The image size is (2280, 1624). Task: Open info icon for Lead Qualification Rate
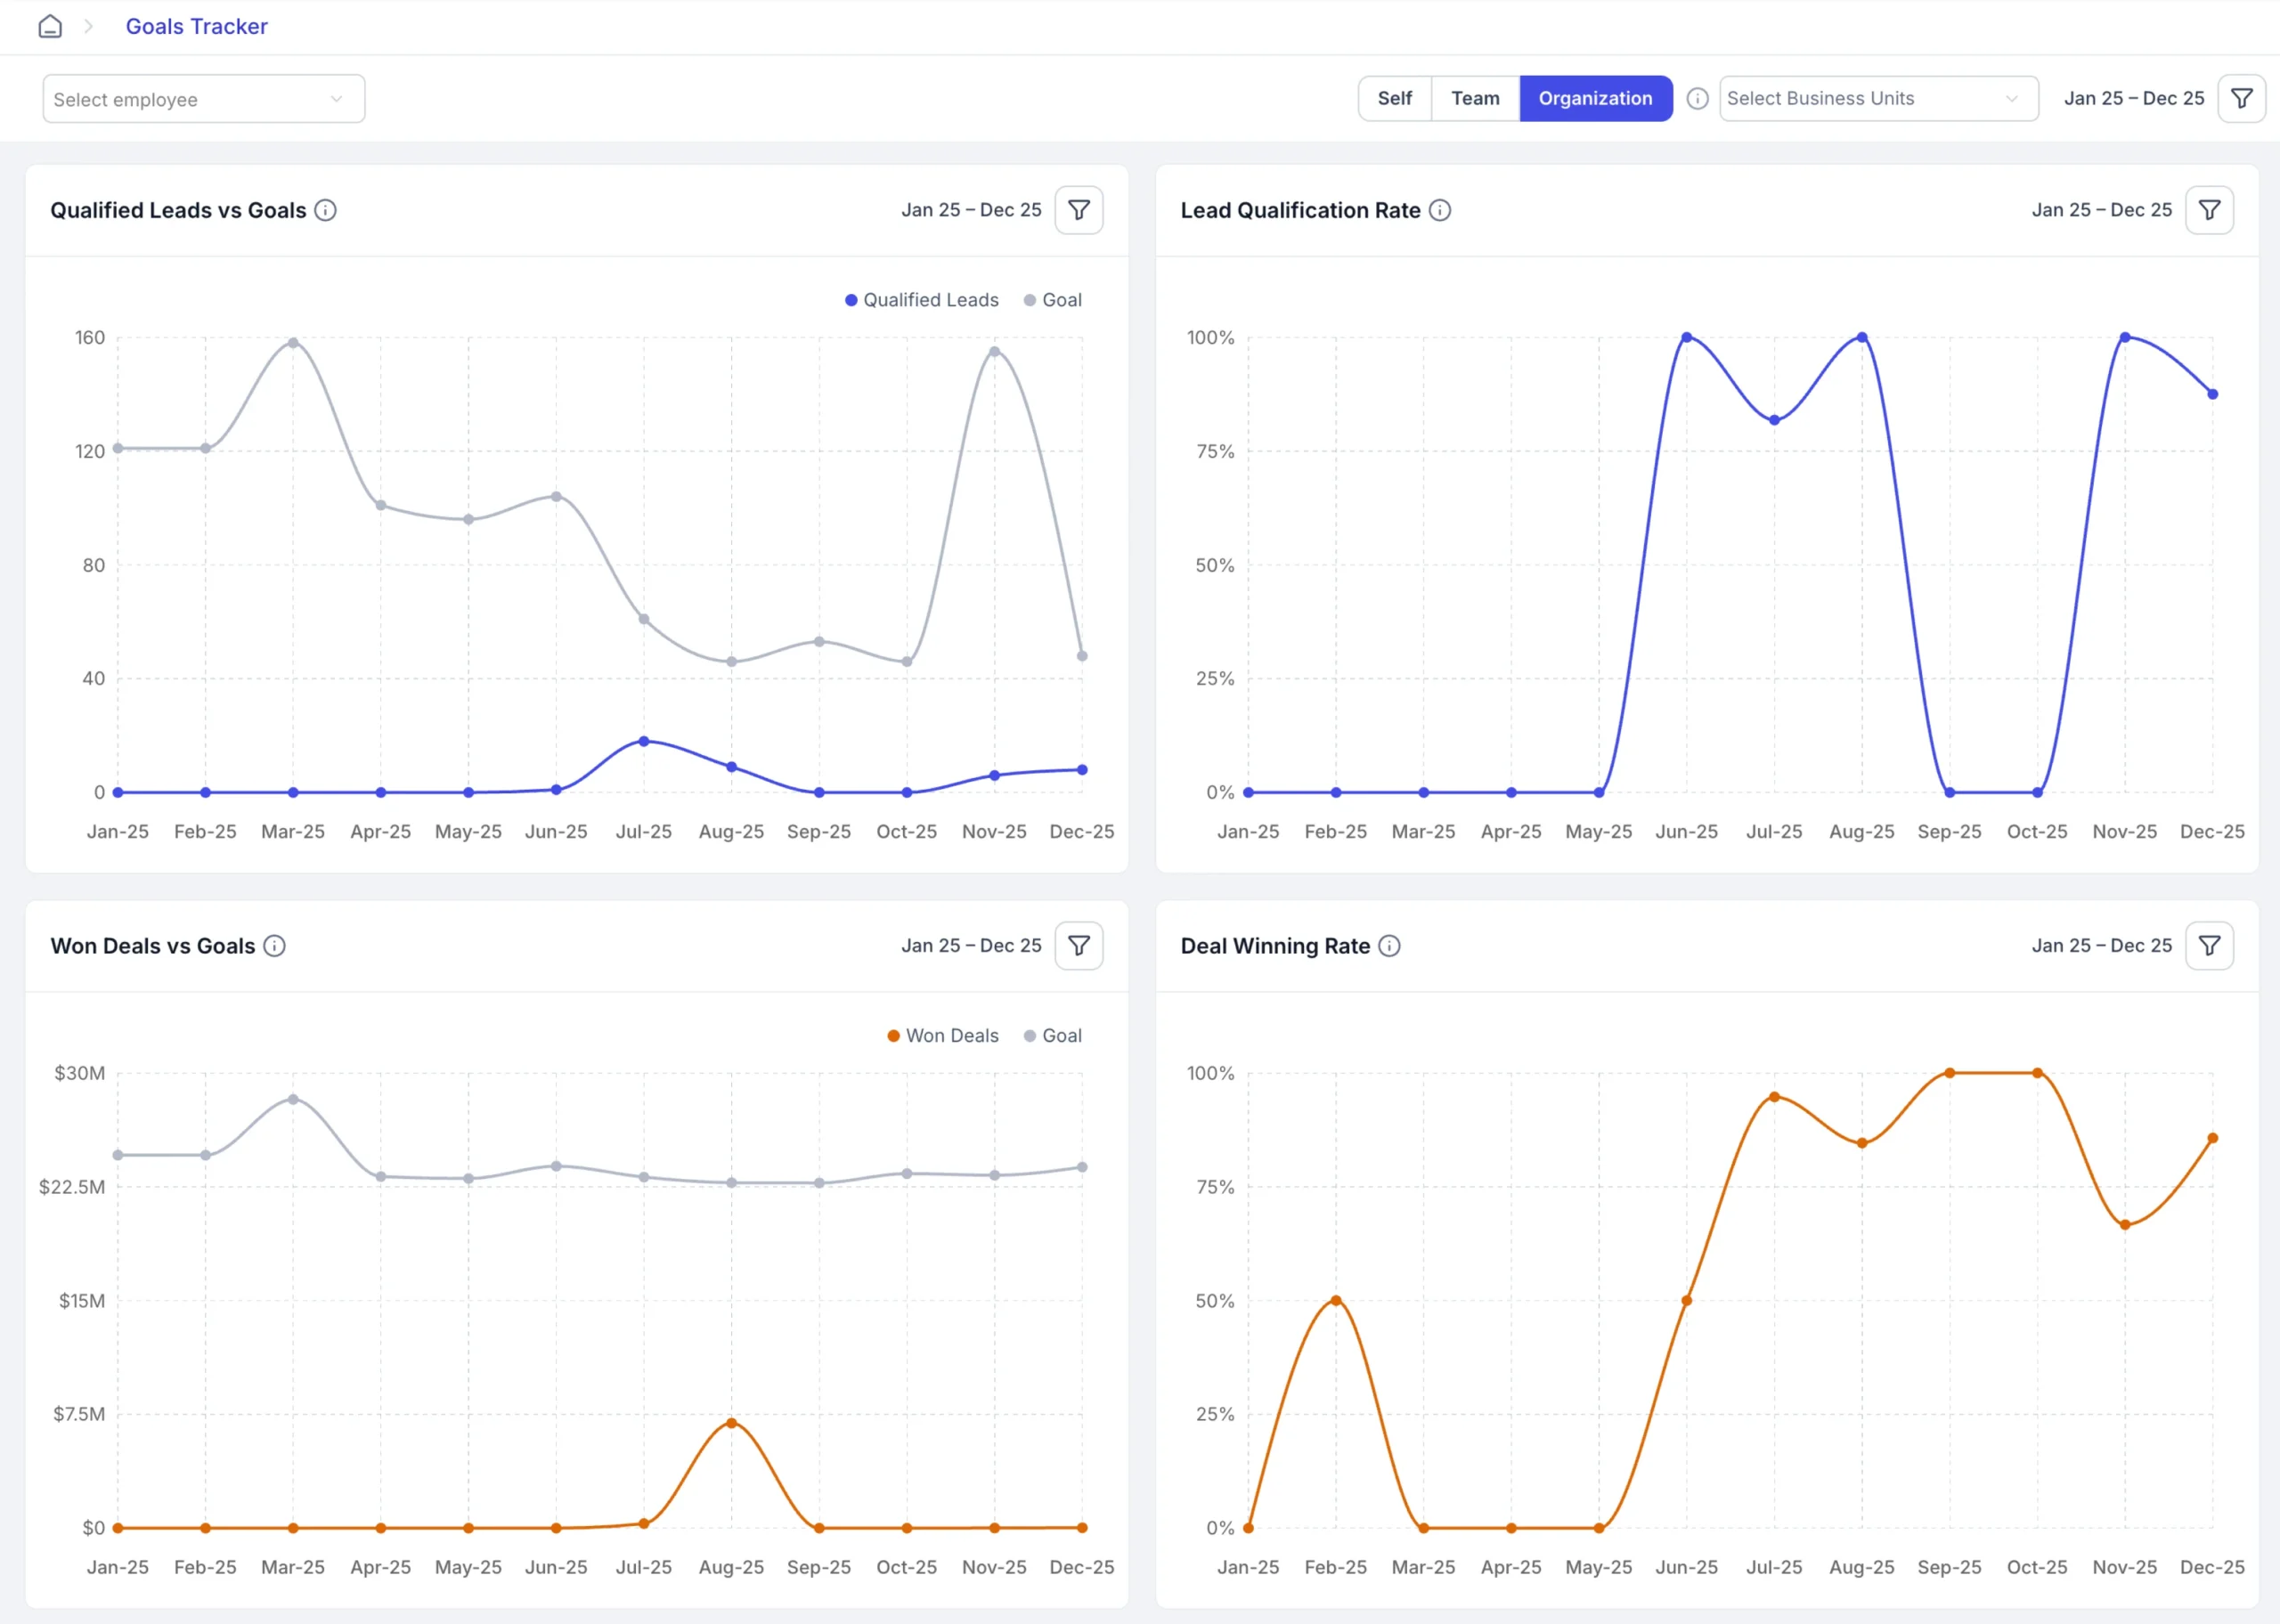pos(1439,210)
